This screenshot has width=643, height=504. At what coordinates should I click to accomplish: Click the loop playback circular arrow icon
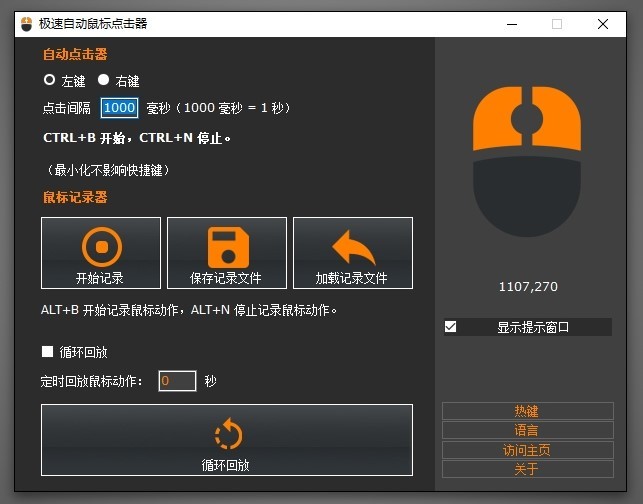[228, 434]
